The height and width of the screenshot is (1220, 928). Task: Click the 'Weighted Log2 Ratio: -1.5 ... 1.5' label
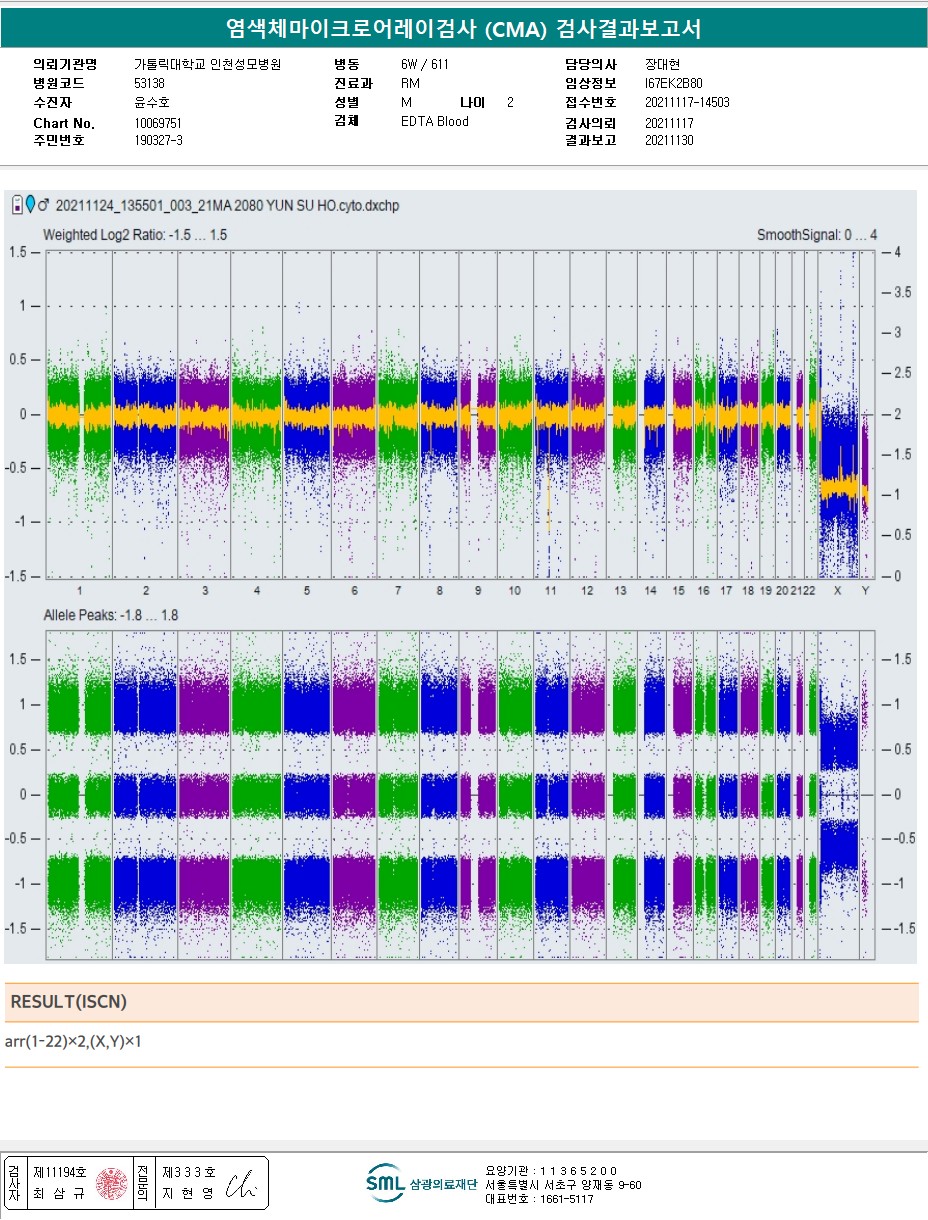point(135,235)
